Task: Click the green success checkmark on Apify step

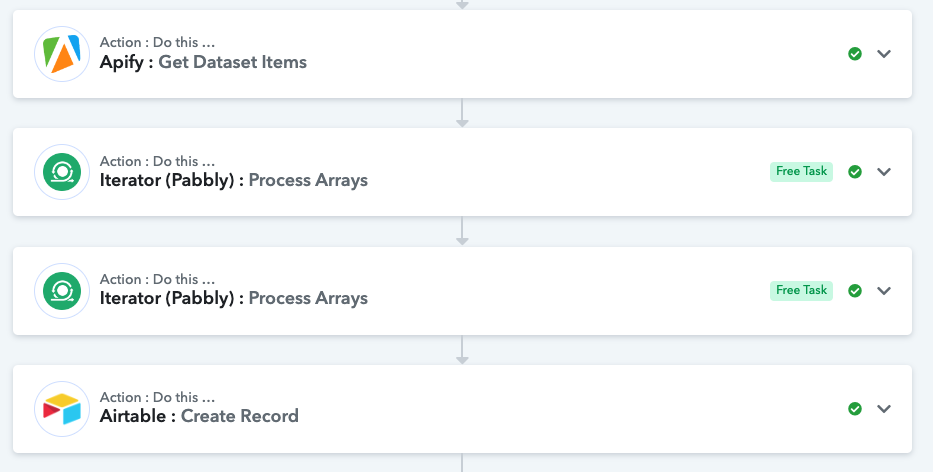Action: click(855, 54)
